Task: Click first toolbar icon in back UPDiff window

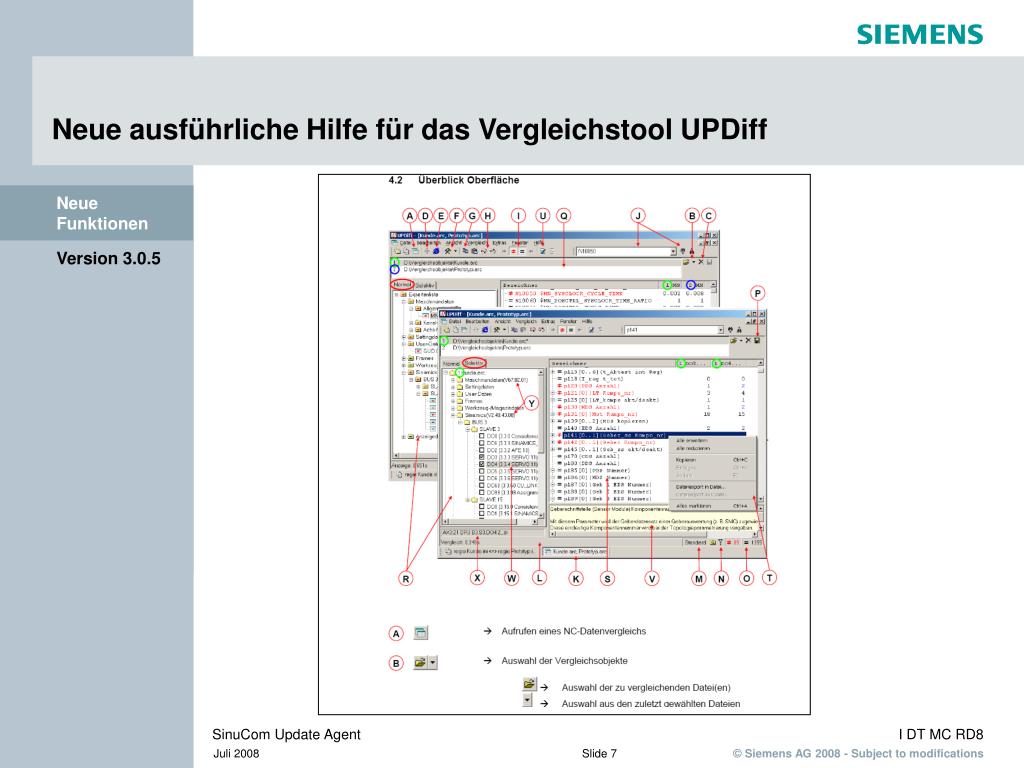Action: [397, 251]
